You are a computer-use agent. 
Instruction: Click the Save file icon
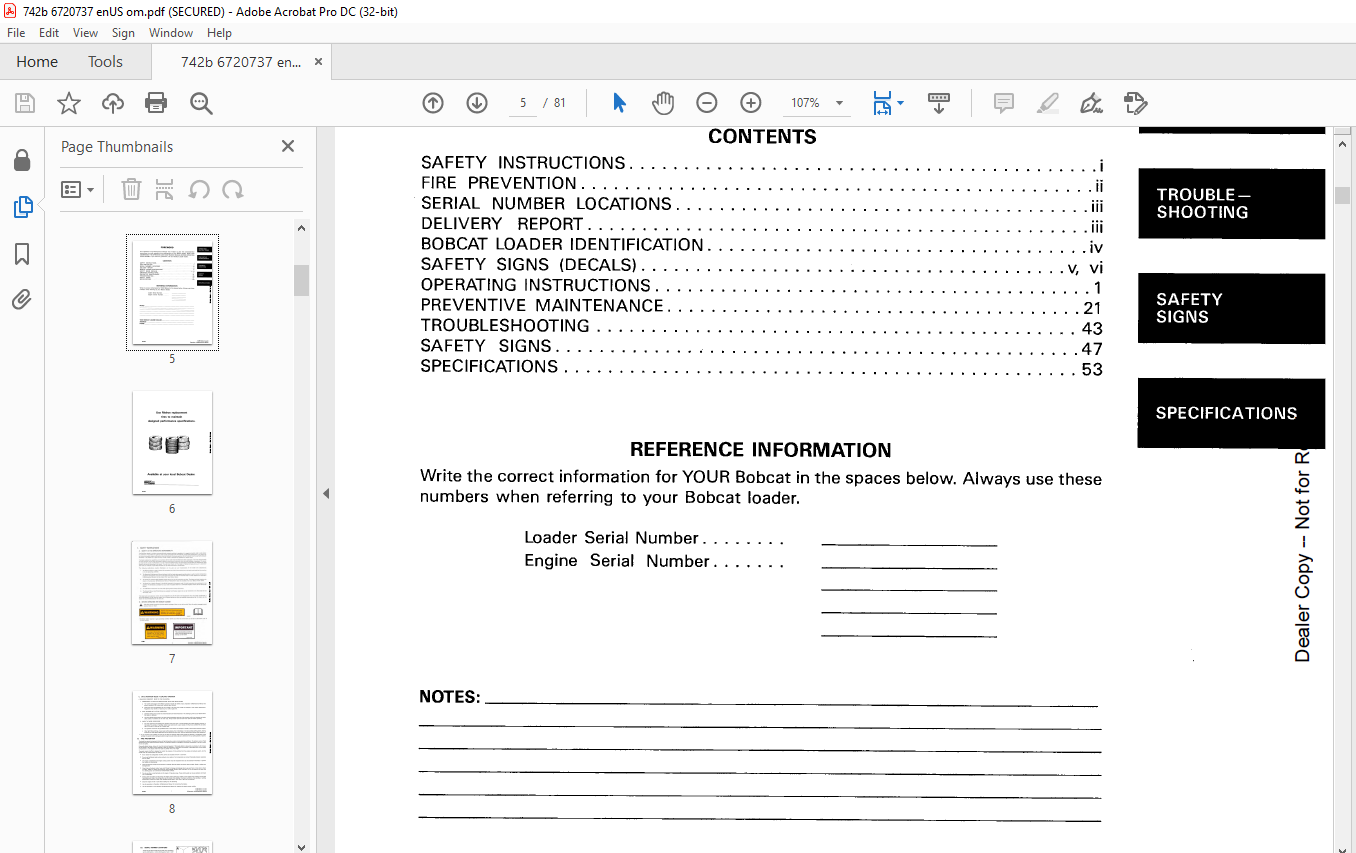click(25, 103)
